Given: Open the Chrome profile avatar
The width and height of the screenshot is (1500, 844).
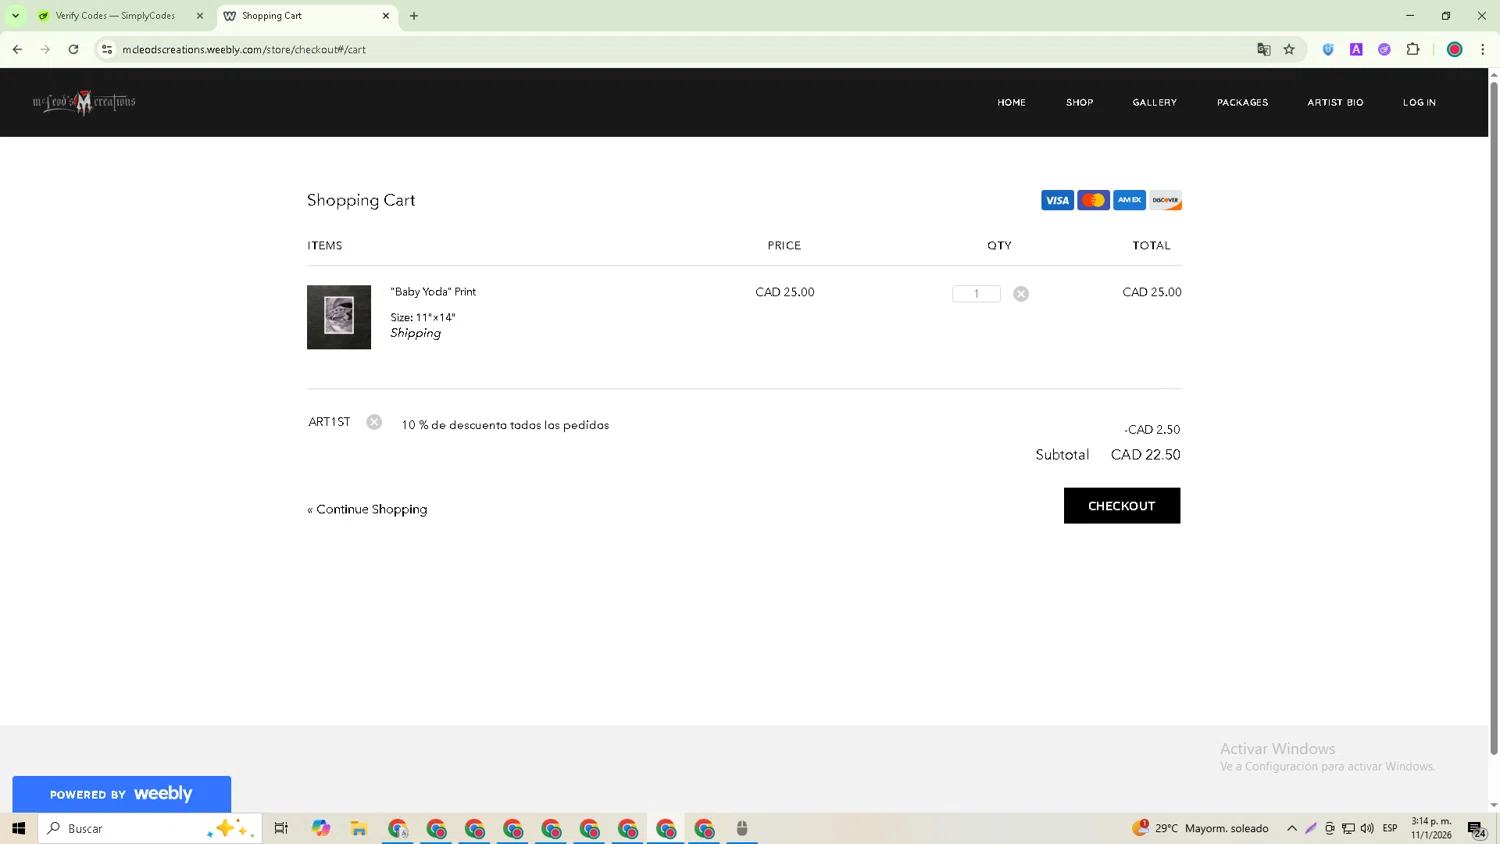Looking at the screenshot, I should pyautogui.click(x=1455, y=49).
